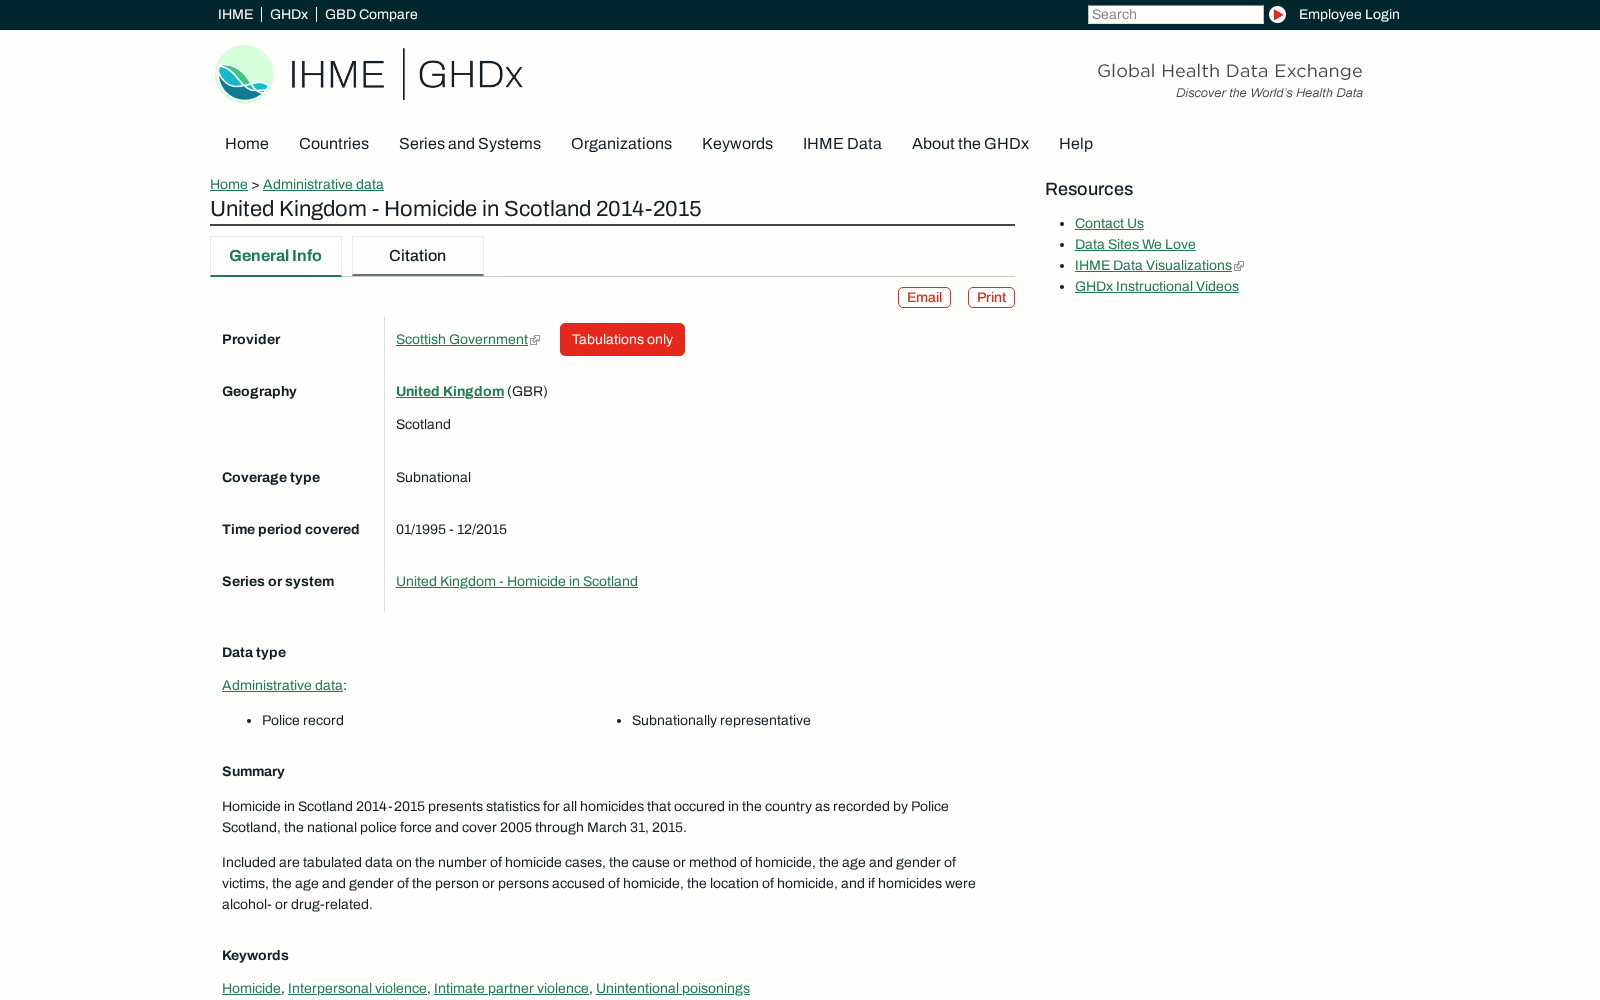Open the GHDx link in top bar

pos(289,14)
